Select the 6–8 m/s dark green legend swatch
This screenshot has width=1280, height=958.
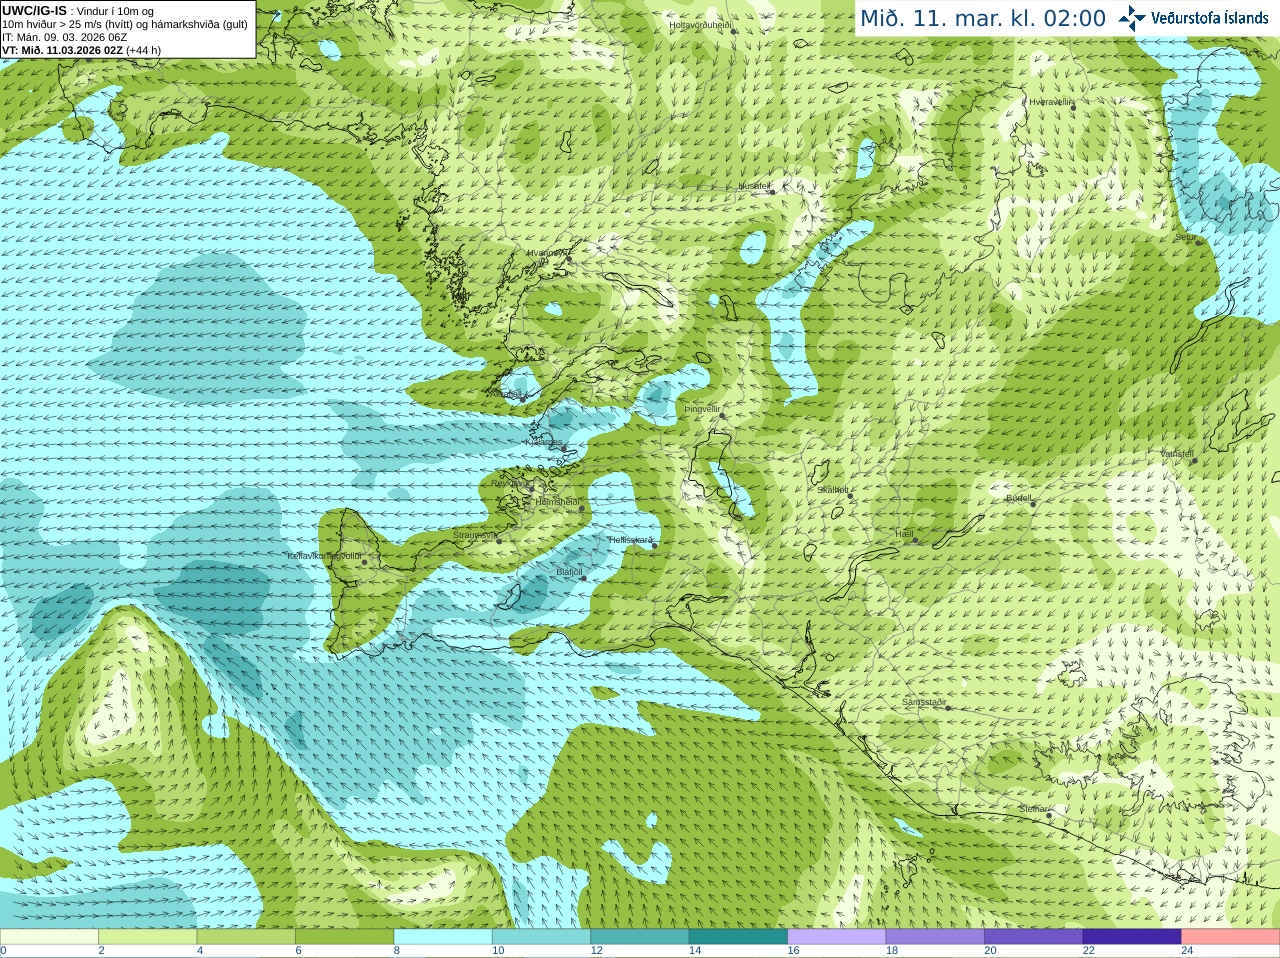tap(344, 937)
